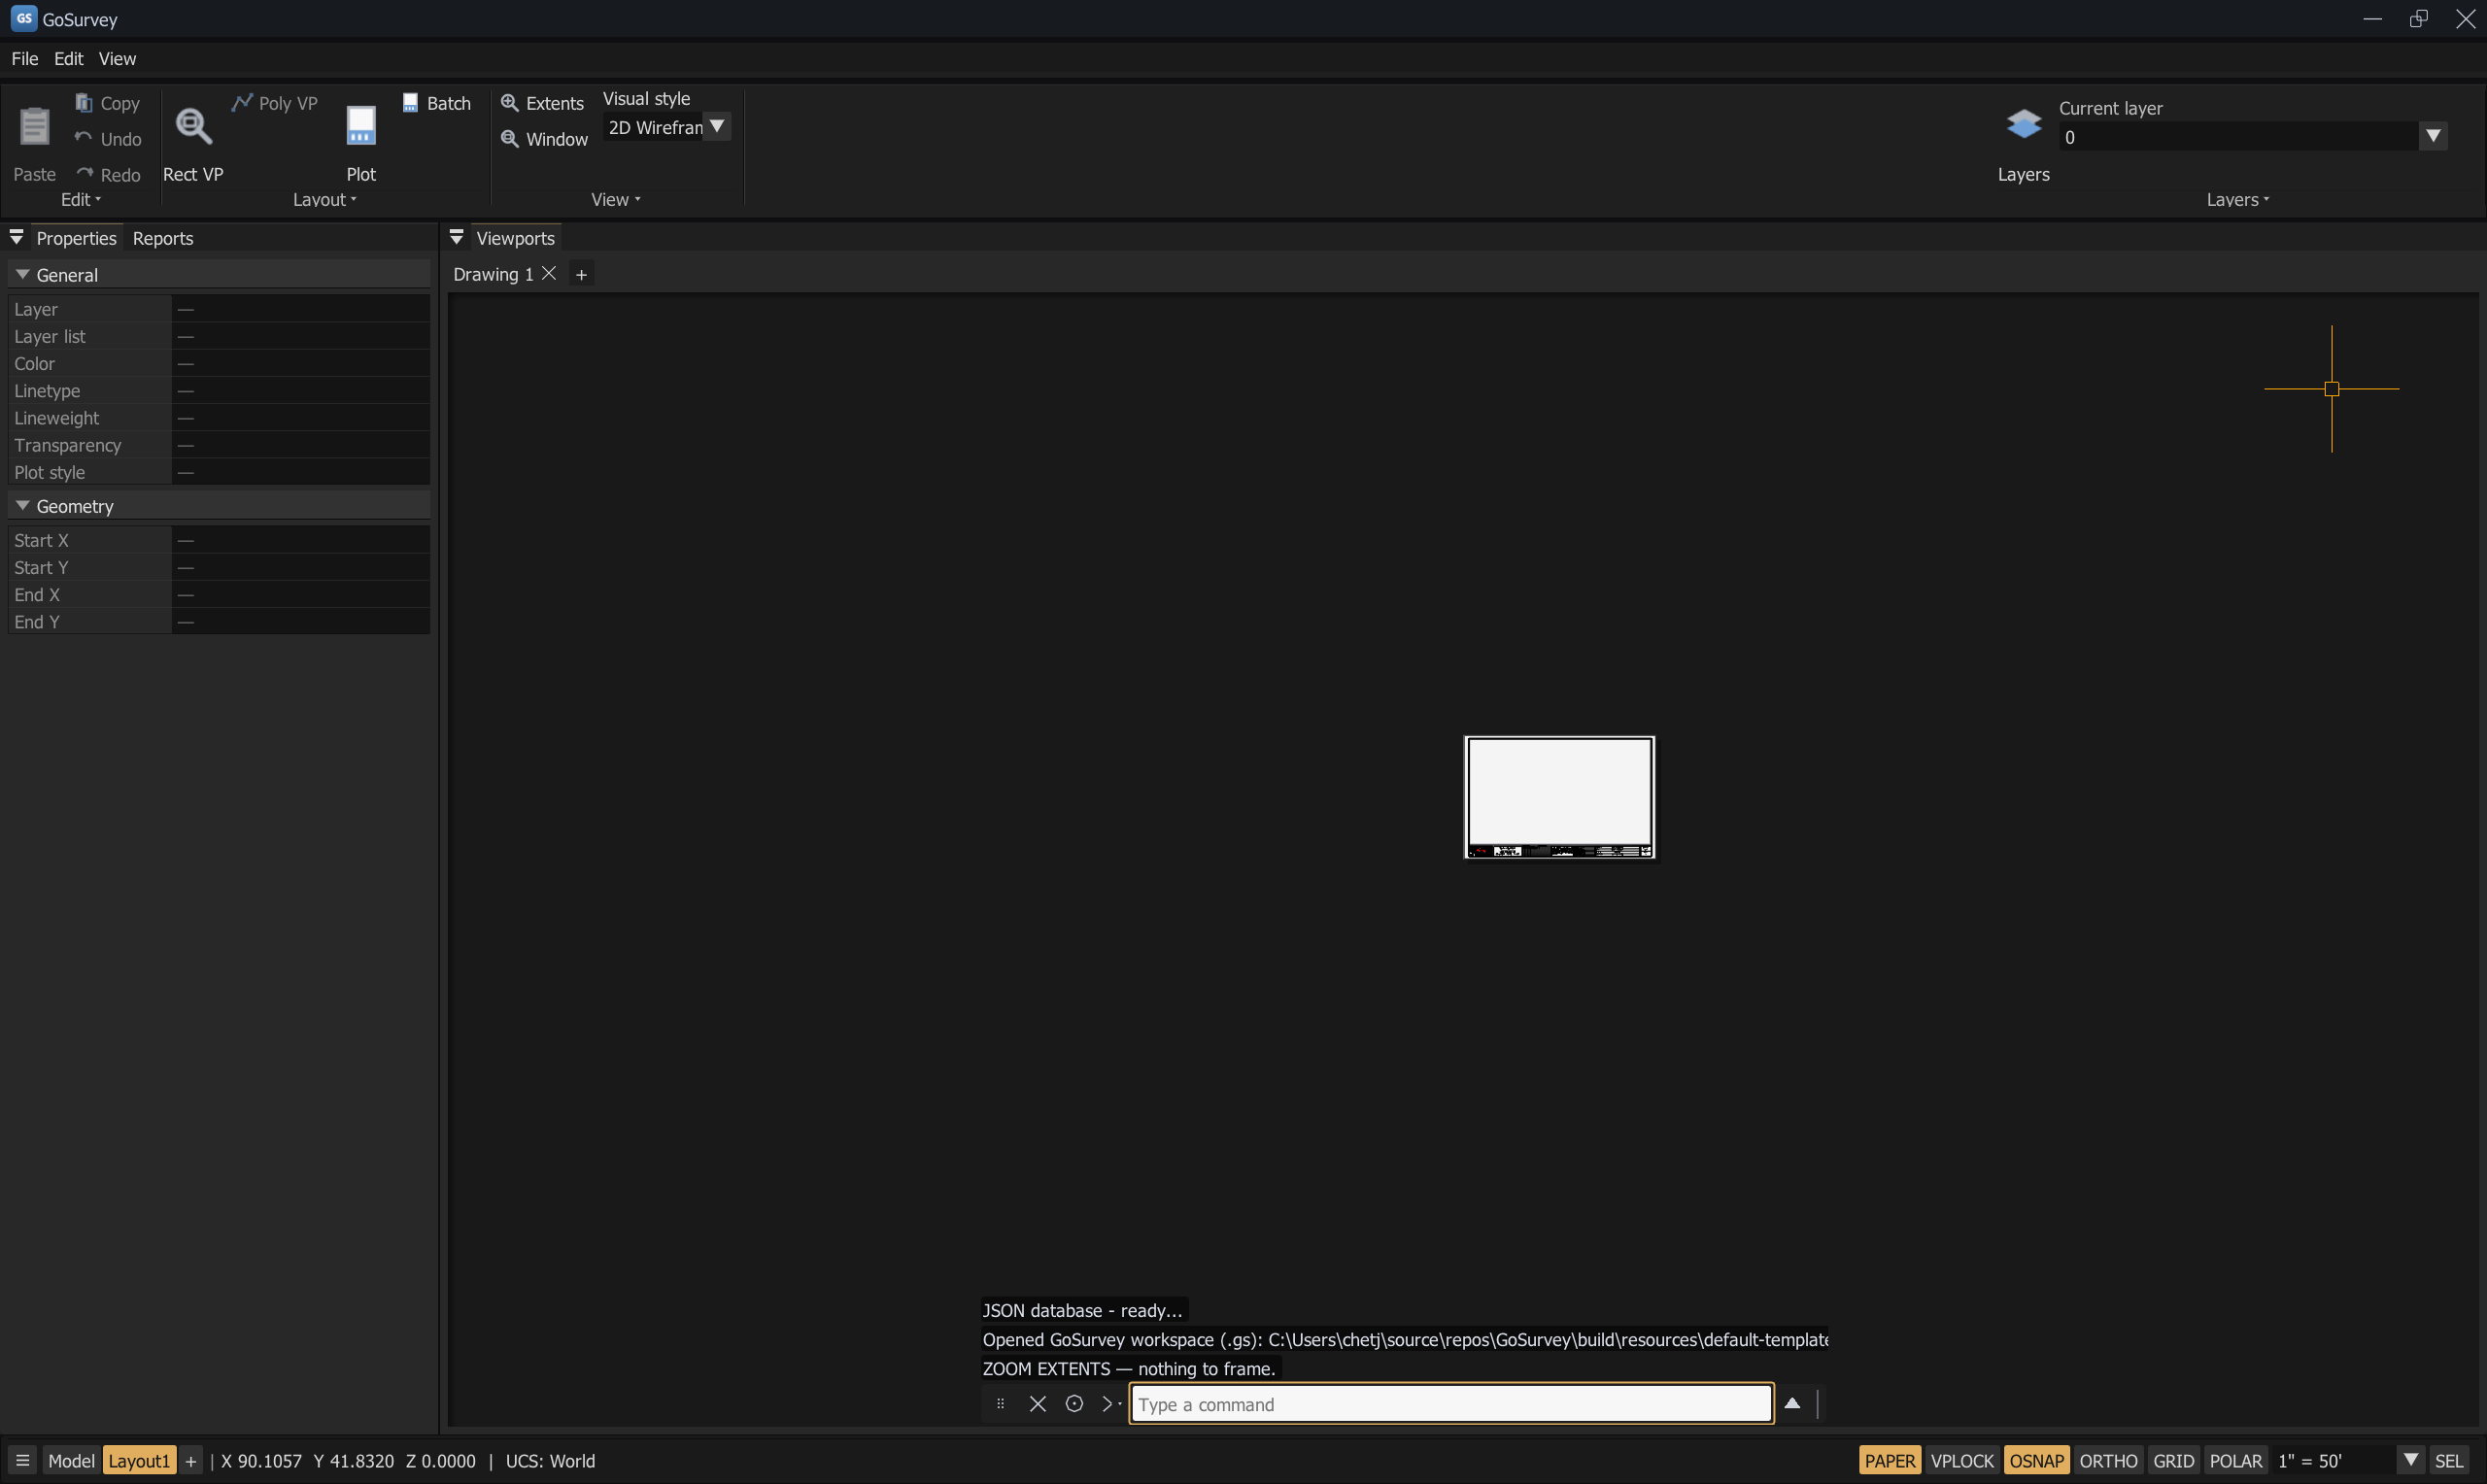Image resolution: width=2487 pixels, height=1484 pixels.
Task: Click the Linetype property row
Action: [219, 390]
